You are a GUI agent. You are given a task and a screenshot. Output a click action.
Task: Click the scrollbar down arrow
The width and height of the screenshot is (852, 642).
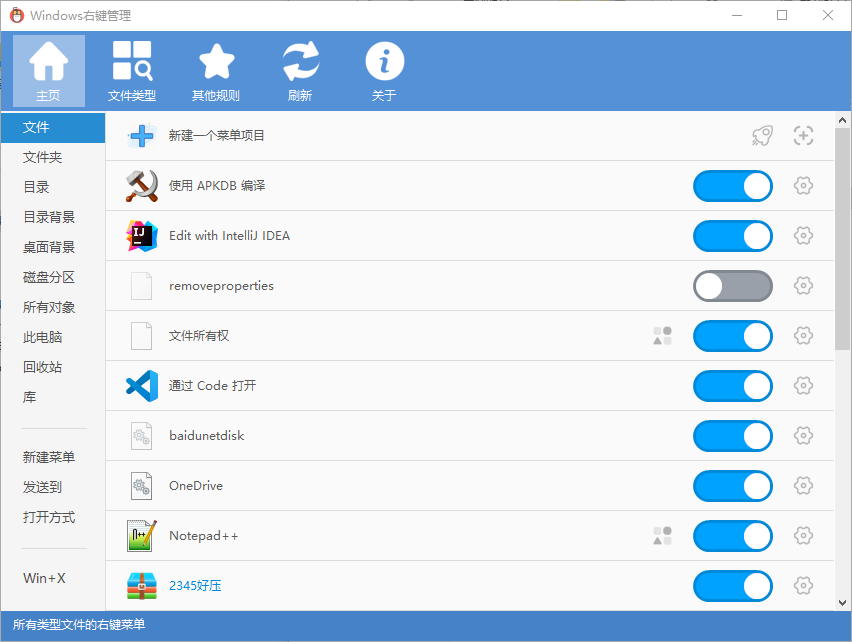pyautogui.click(x=842, y=603)
